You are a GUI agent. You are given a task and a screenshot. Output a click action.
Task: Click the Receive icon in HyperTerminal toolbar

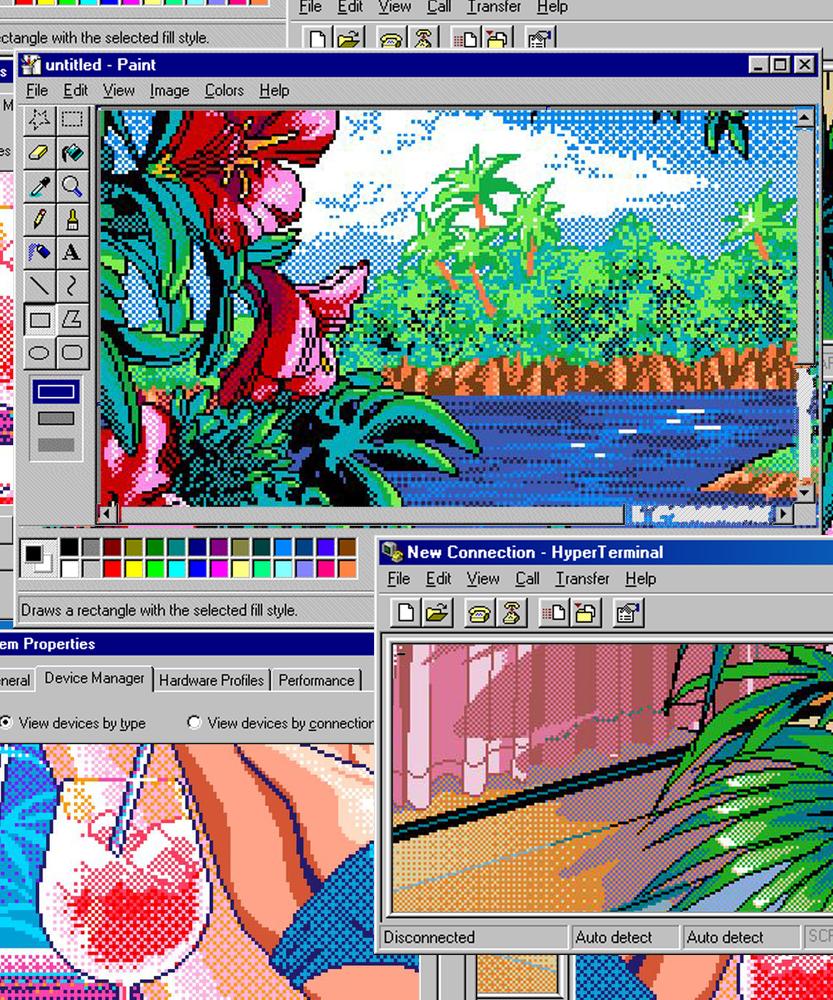coord(584,613)
